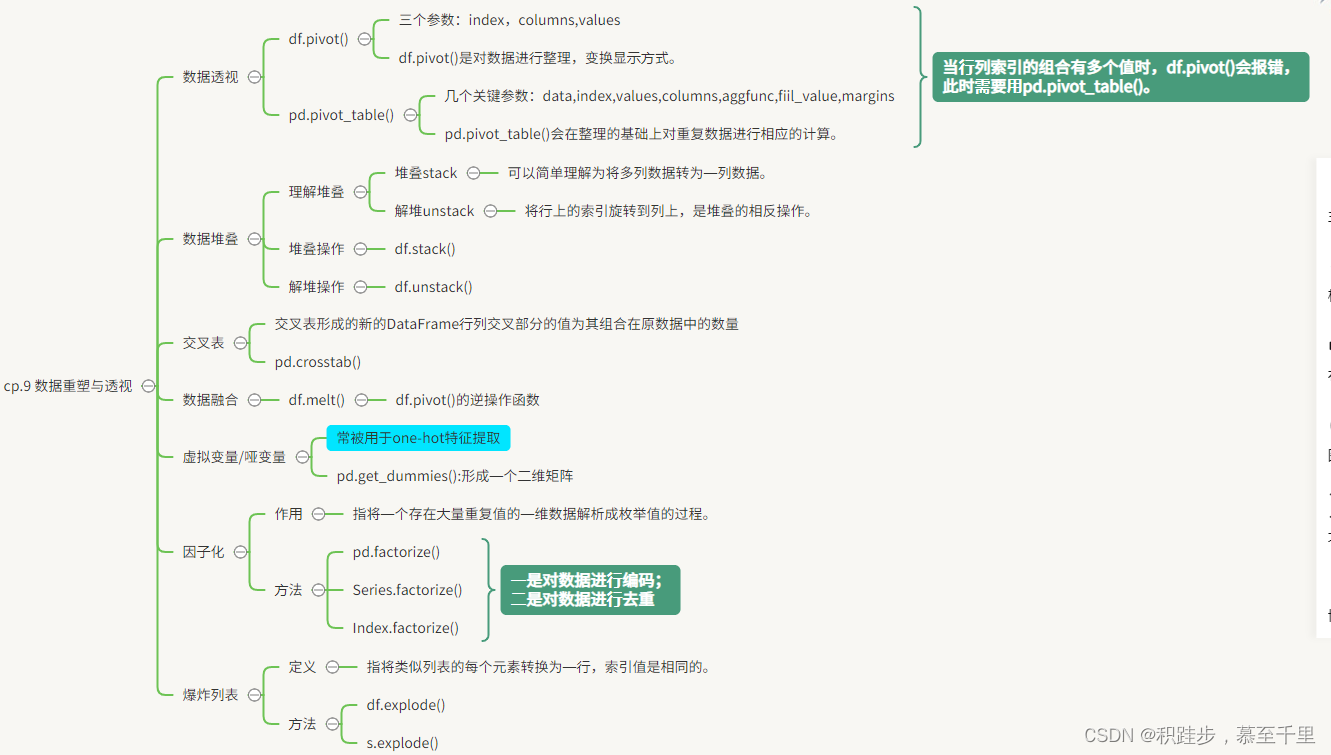Collapse the cp.9 数据重塑与透视 root node
This screenshot has height=755, width=1331.
click(x=148, y=386)
